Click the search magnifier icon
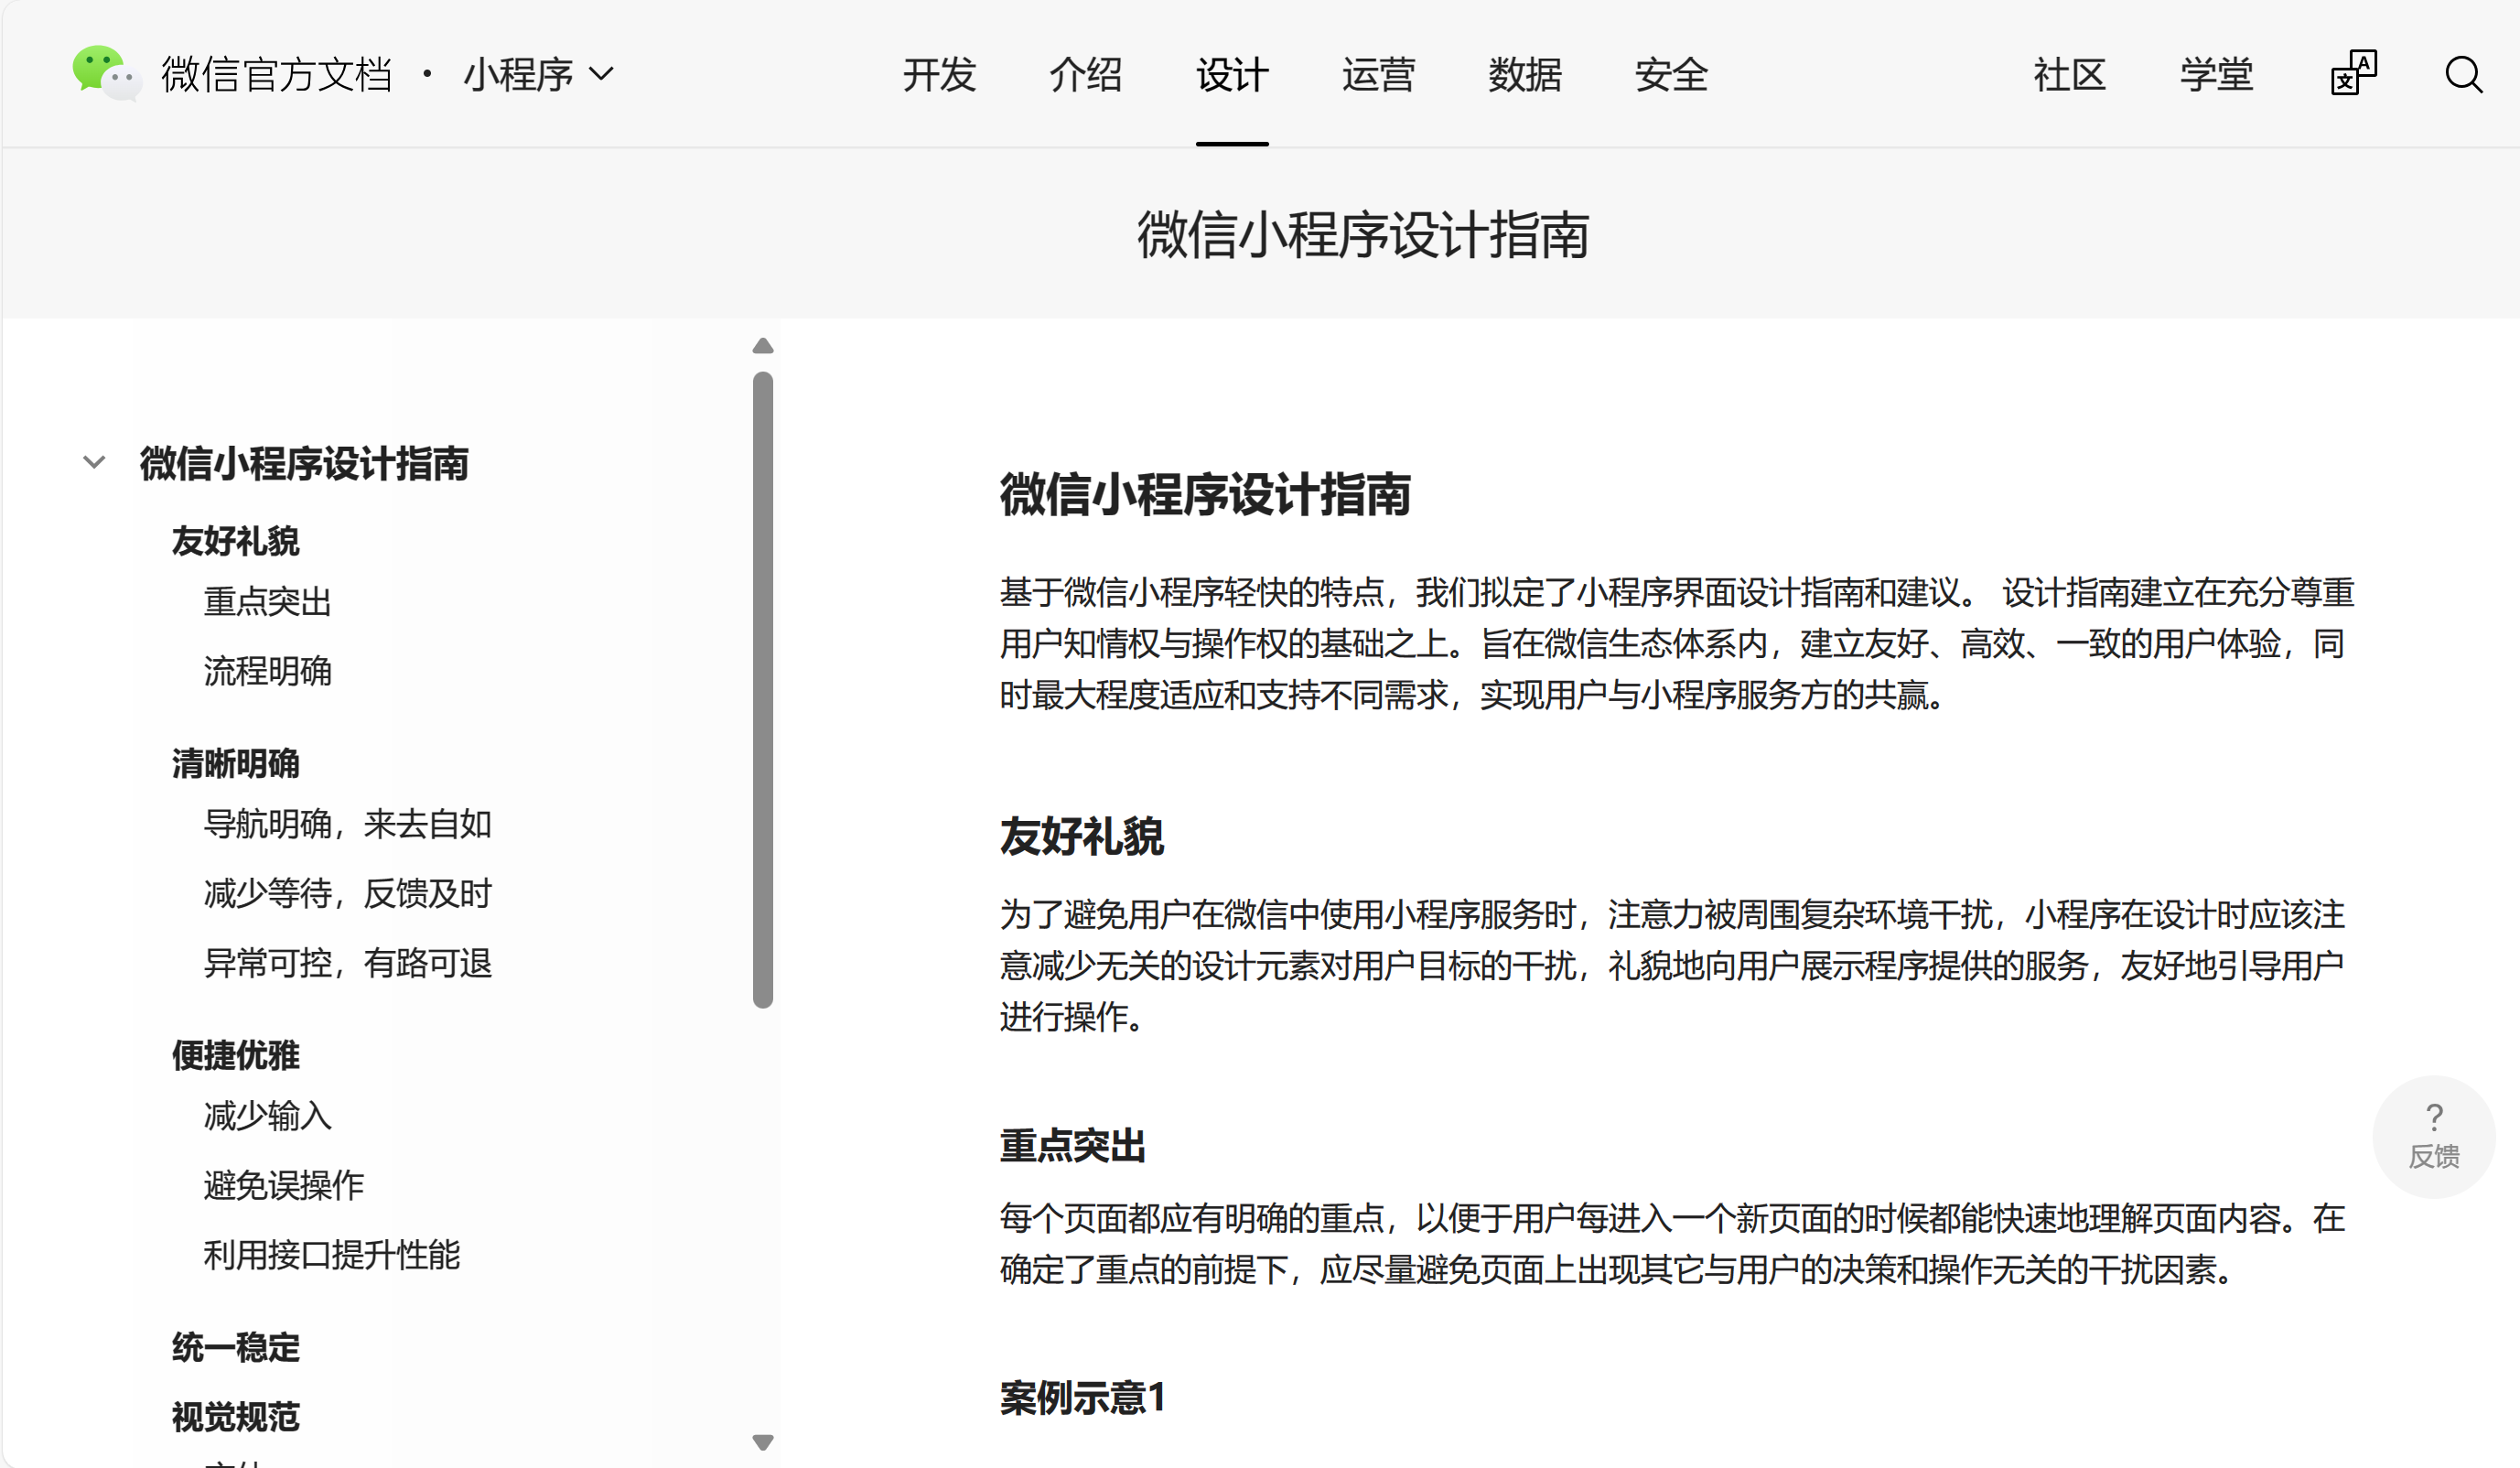This screenshot has width=2520, height=1468. 2463,75
